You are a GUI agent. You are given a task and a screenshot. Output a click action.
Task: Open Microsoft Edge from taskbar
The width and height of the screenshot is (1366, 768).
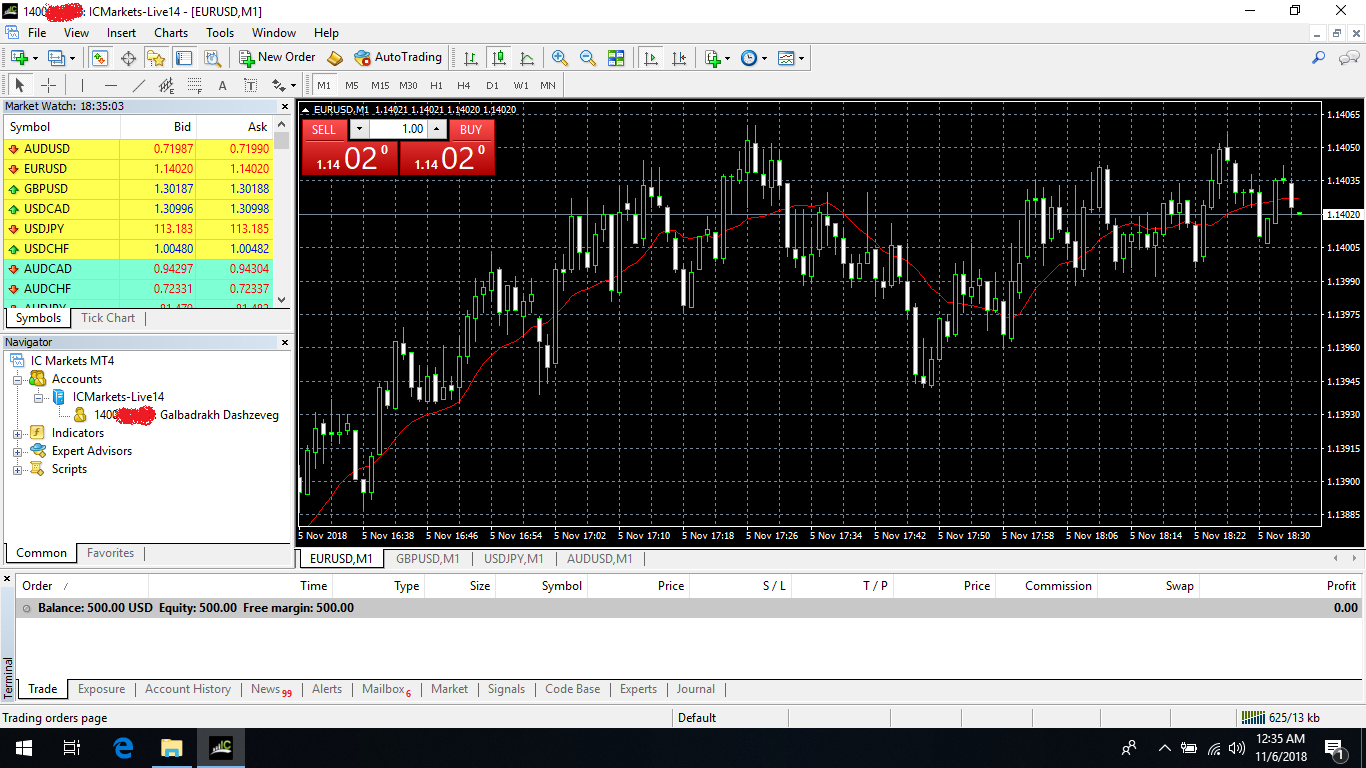point(124,748)
